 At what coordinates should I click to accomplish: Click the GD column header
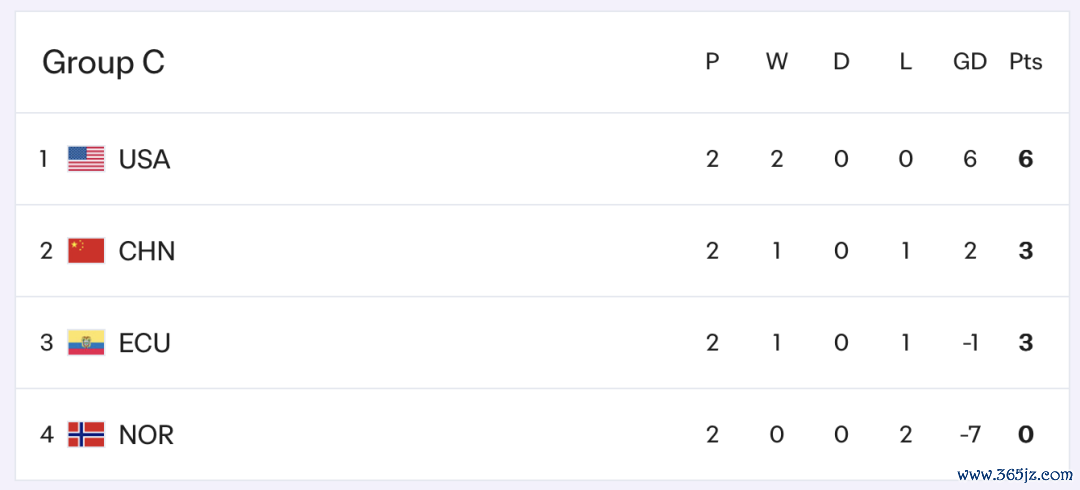pos(969,62)
